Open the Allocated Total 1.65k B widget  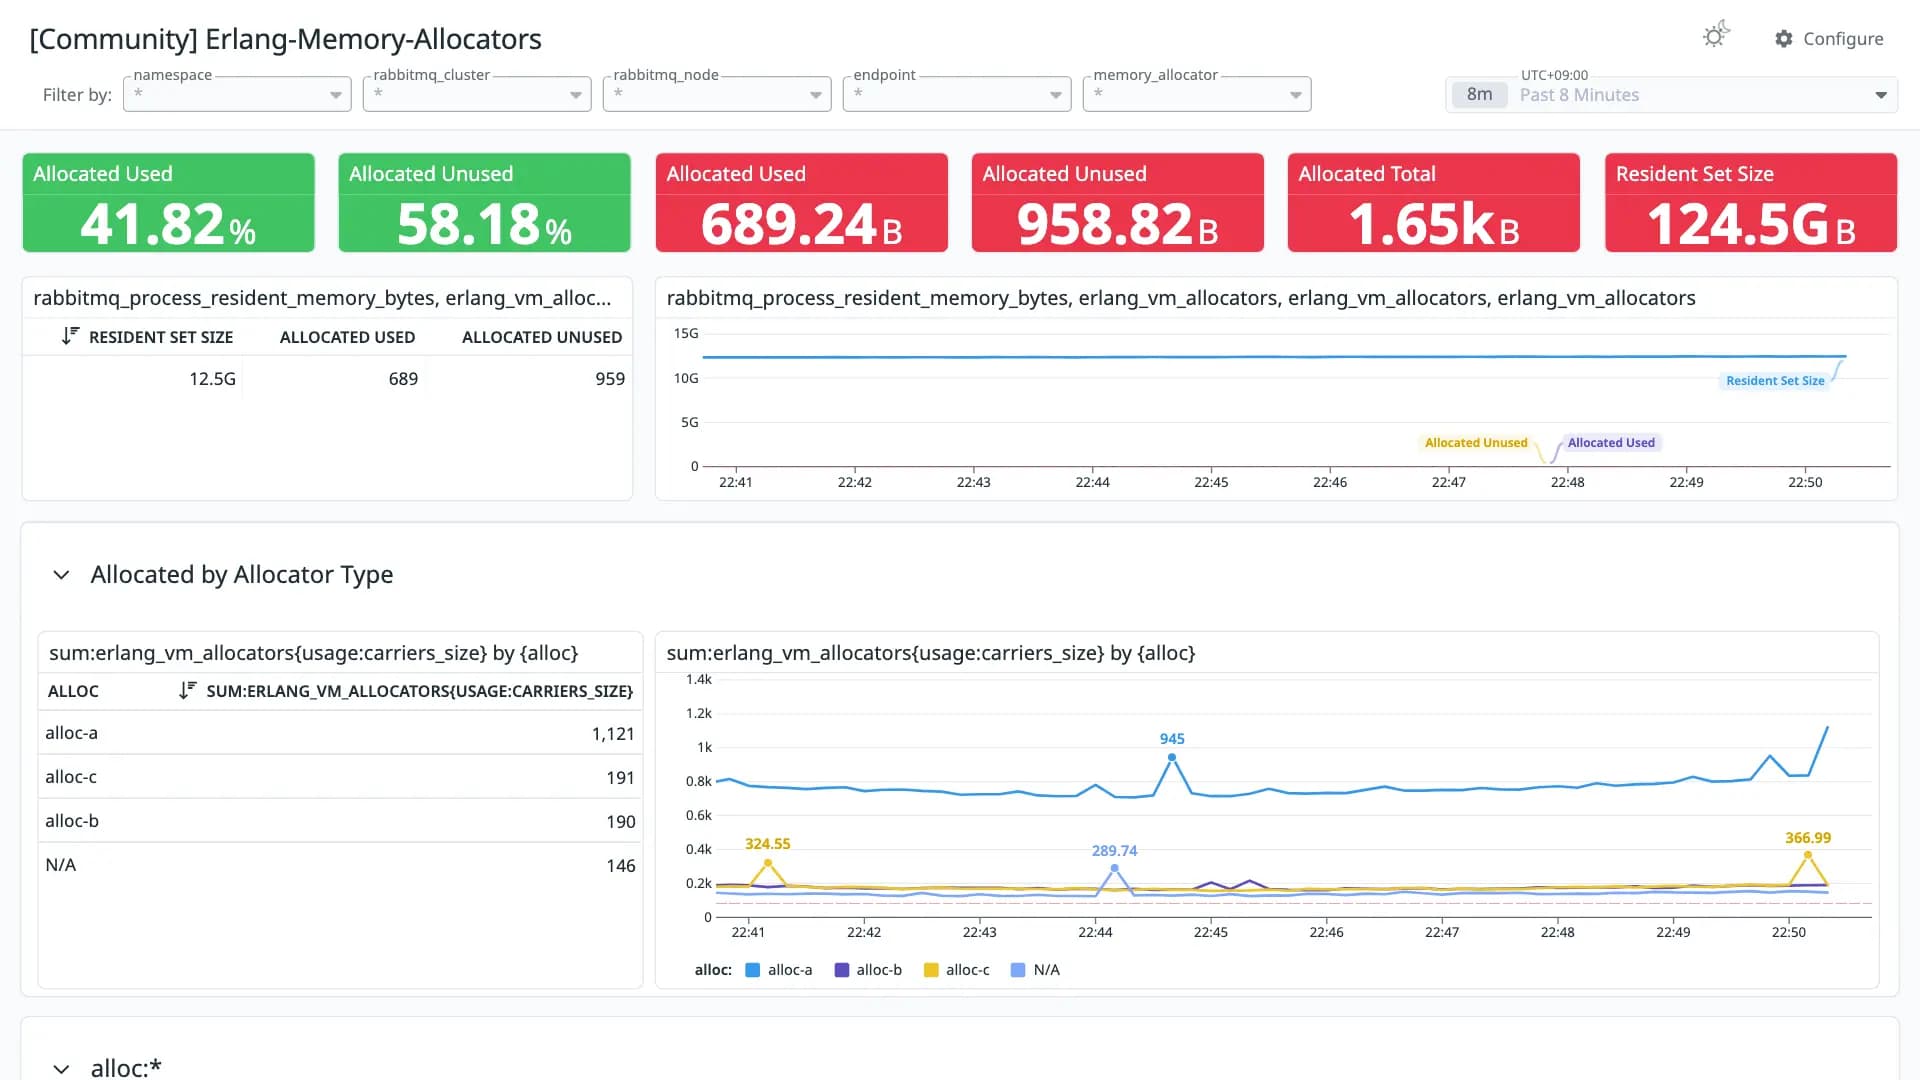tap(1433, 202)
